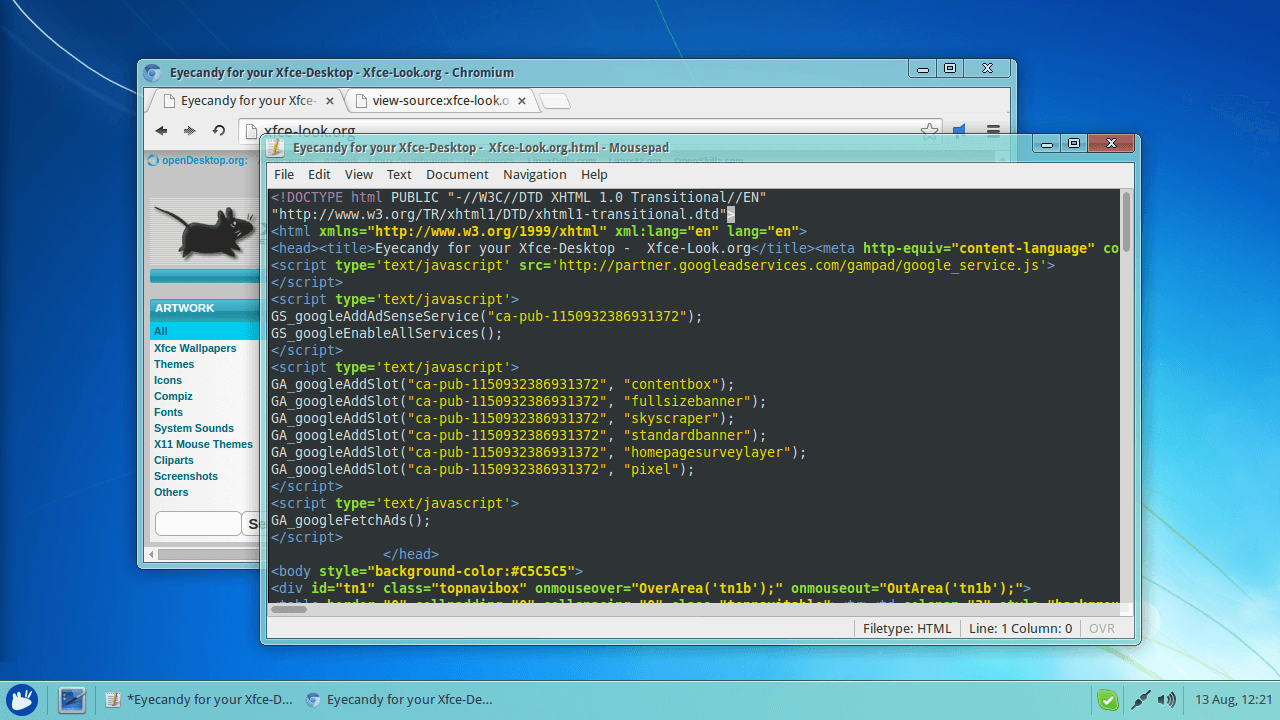
Task: Click the show desktop launcher in taskbar
Action: click(x=72, y=700)
